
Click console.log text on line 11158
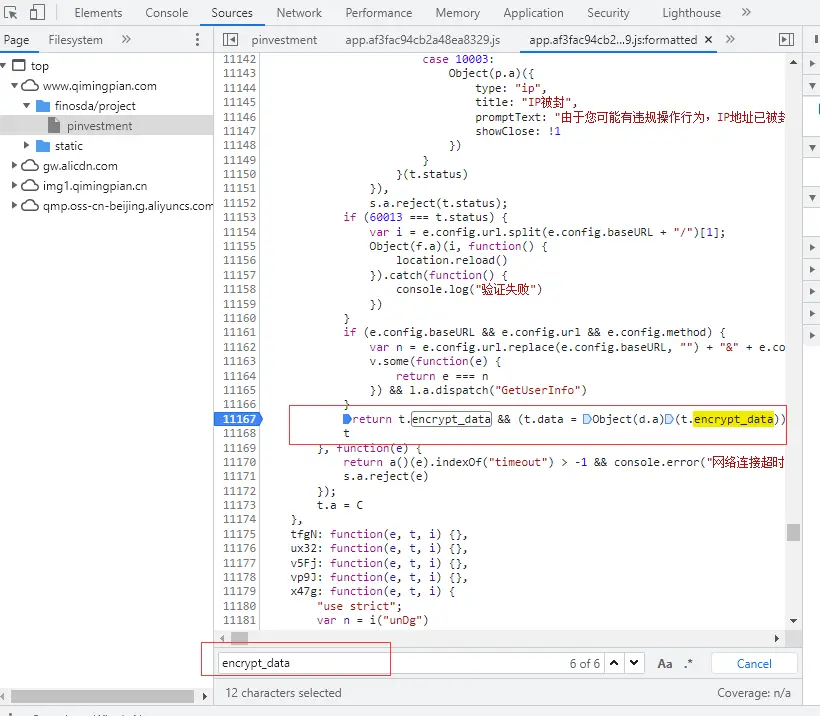click(432, 289)
